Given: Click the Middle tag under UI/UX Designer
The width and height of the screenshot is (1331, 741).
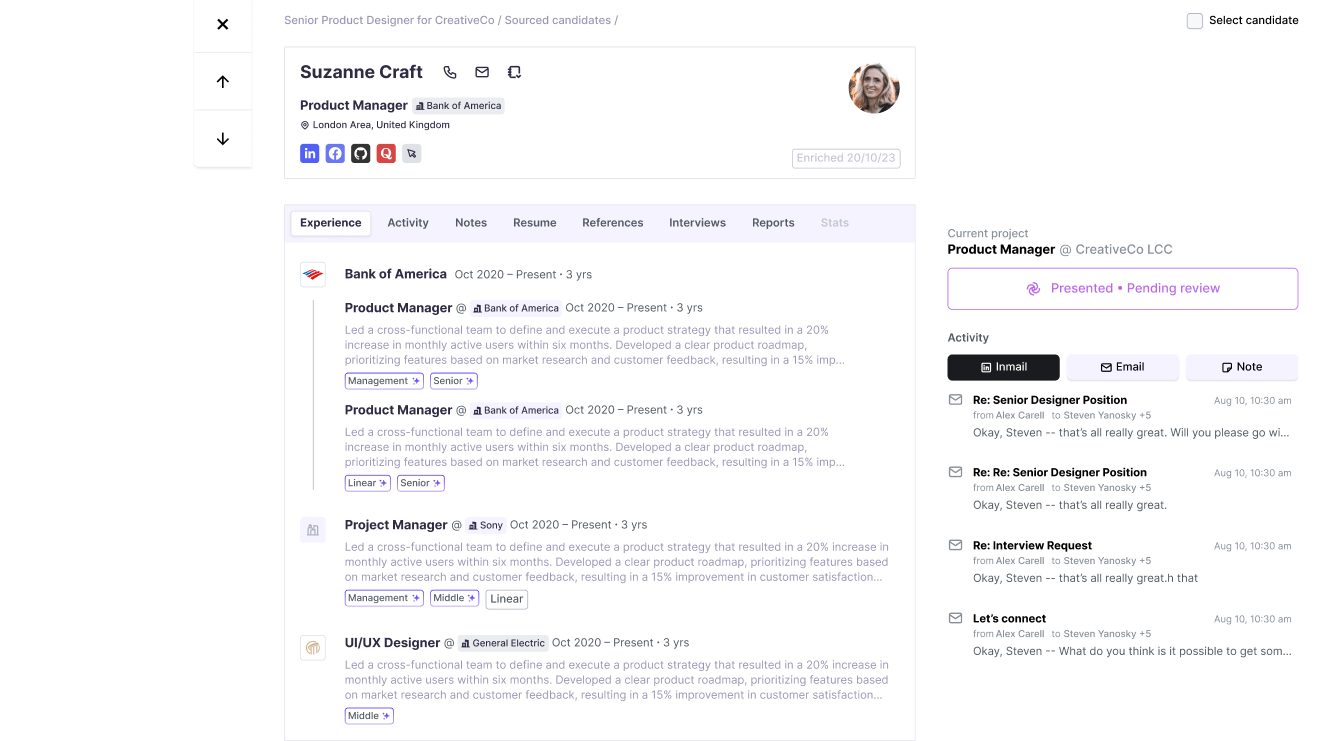Looking at the screenshot, I should 369,716.
